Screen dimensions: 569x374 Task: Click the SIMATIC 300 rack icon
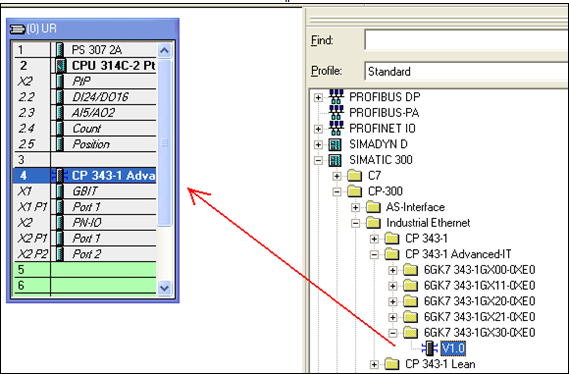[x=335, y=160]
